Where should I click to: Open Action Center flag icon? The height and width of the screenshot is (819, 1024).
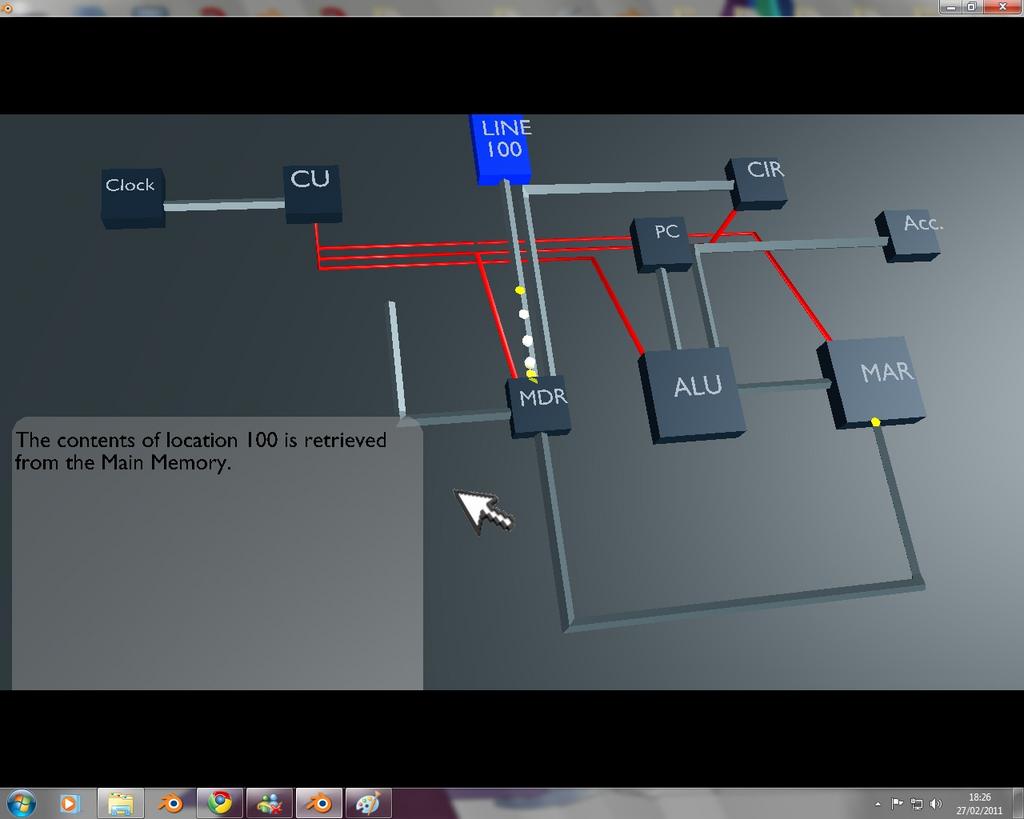pos(897,803)
